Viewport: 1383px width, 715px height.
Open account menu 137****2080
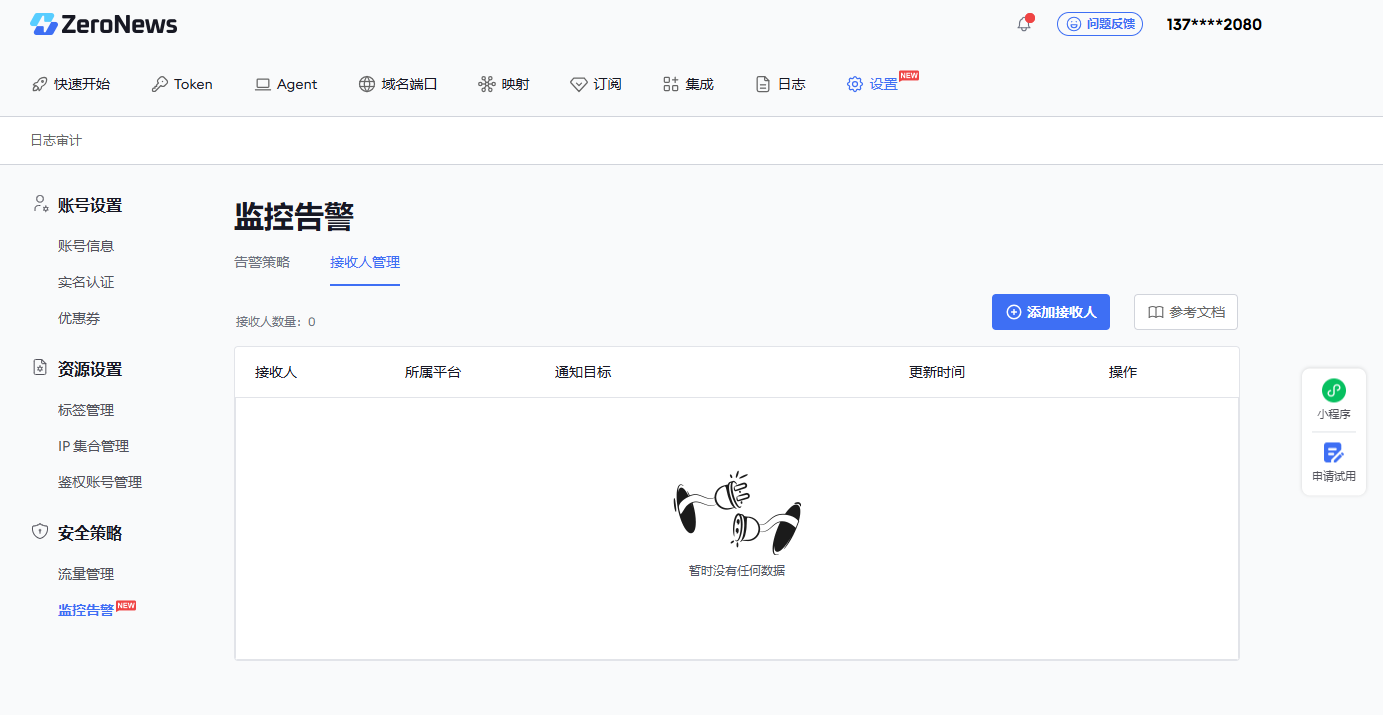click(x=1214, y=25)
